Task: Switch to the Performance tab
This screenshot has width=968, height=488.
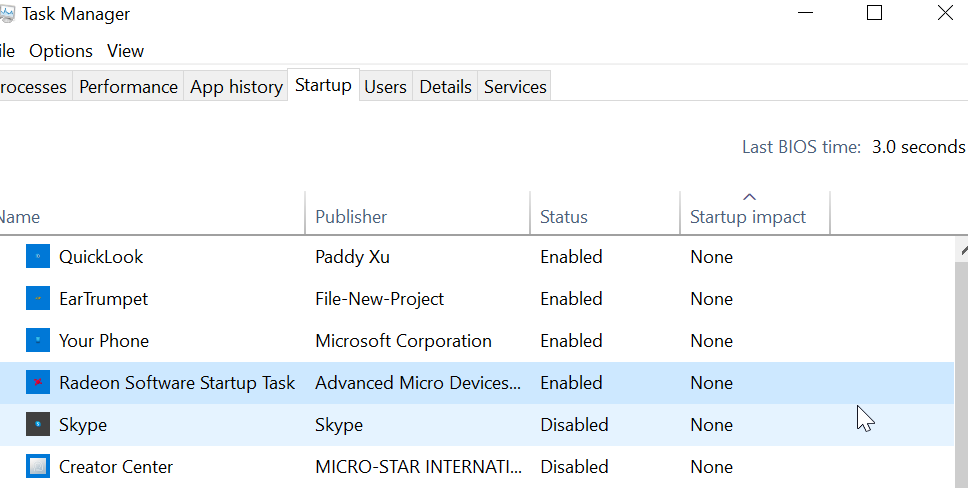Action: click(x=128, y=86)
